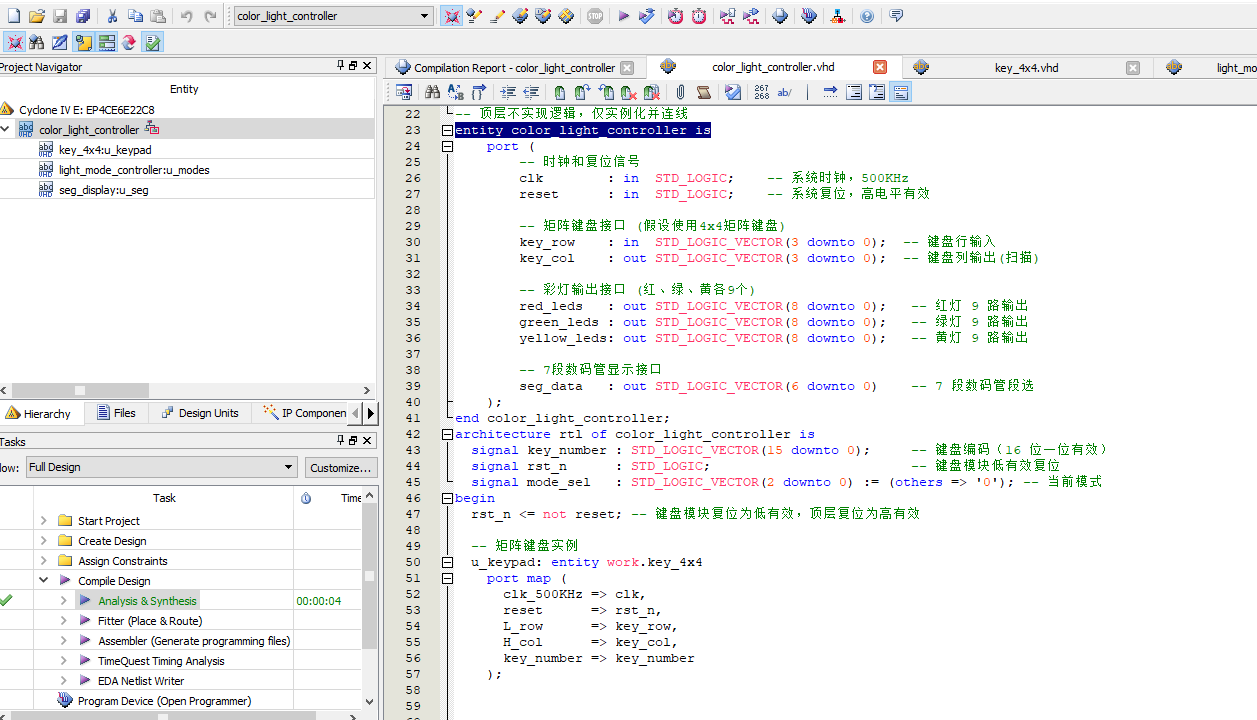Toggle a bookmark in the editor

point(560,92)
